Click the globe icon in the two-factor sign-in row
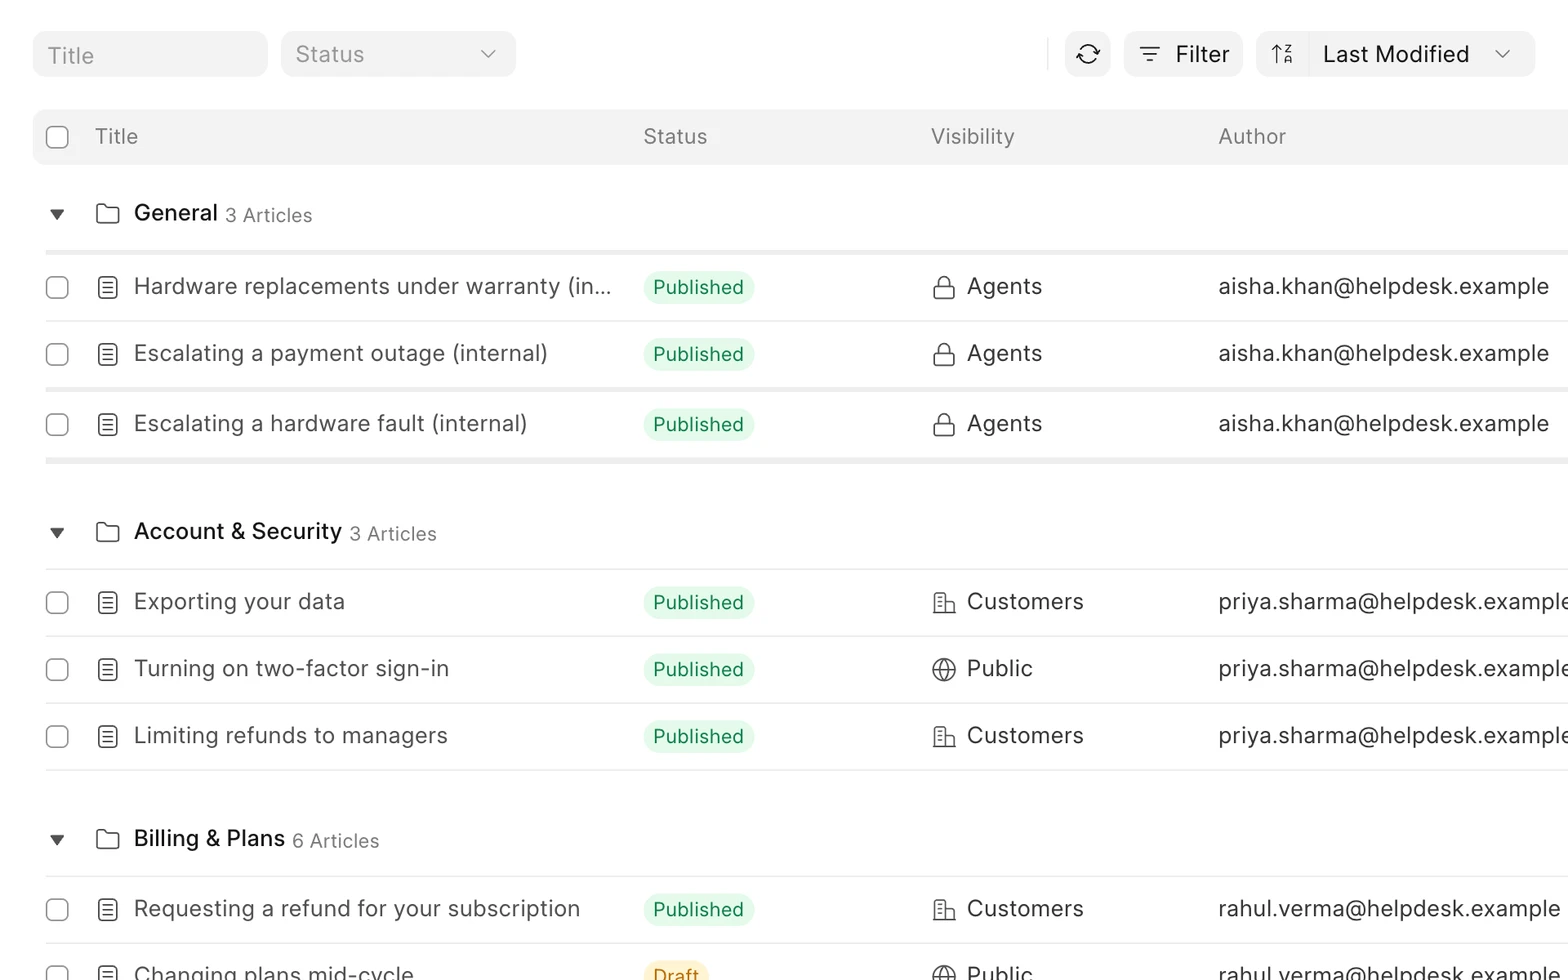 point(943,669)
